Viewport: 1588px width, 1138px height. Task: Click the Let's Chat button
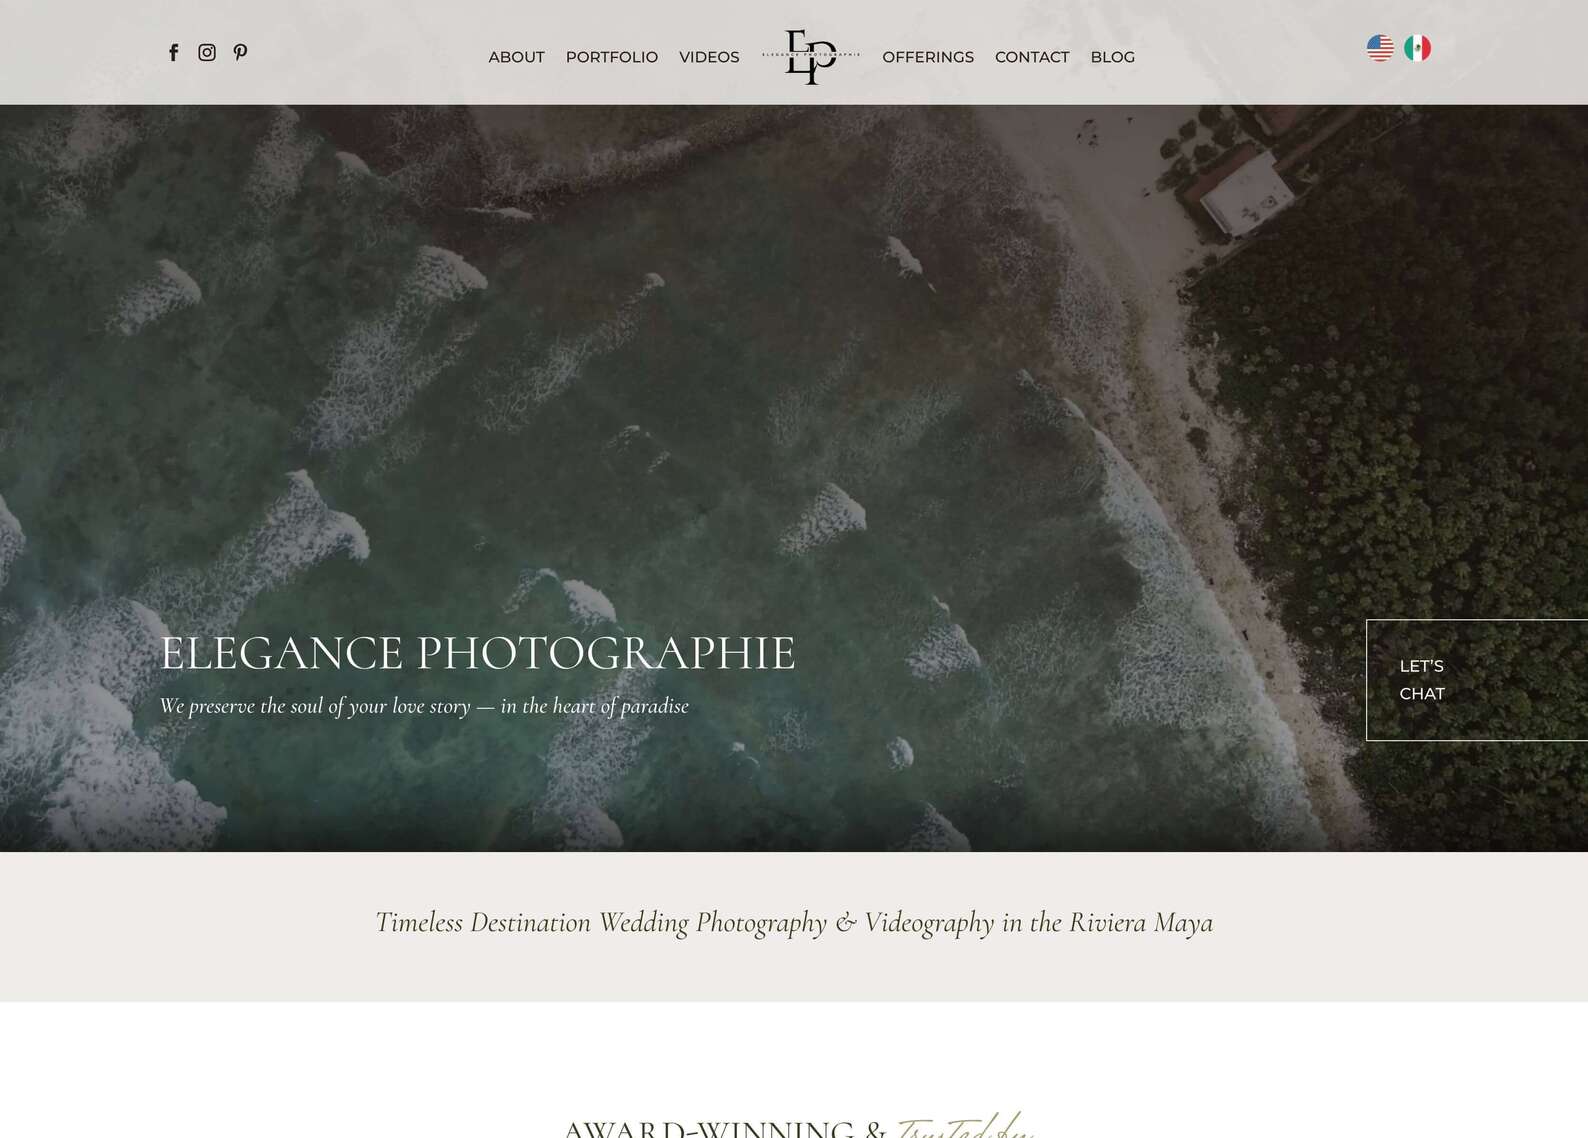pos(1477,680)
